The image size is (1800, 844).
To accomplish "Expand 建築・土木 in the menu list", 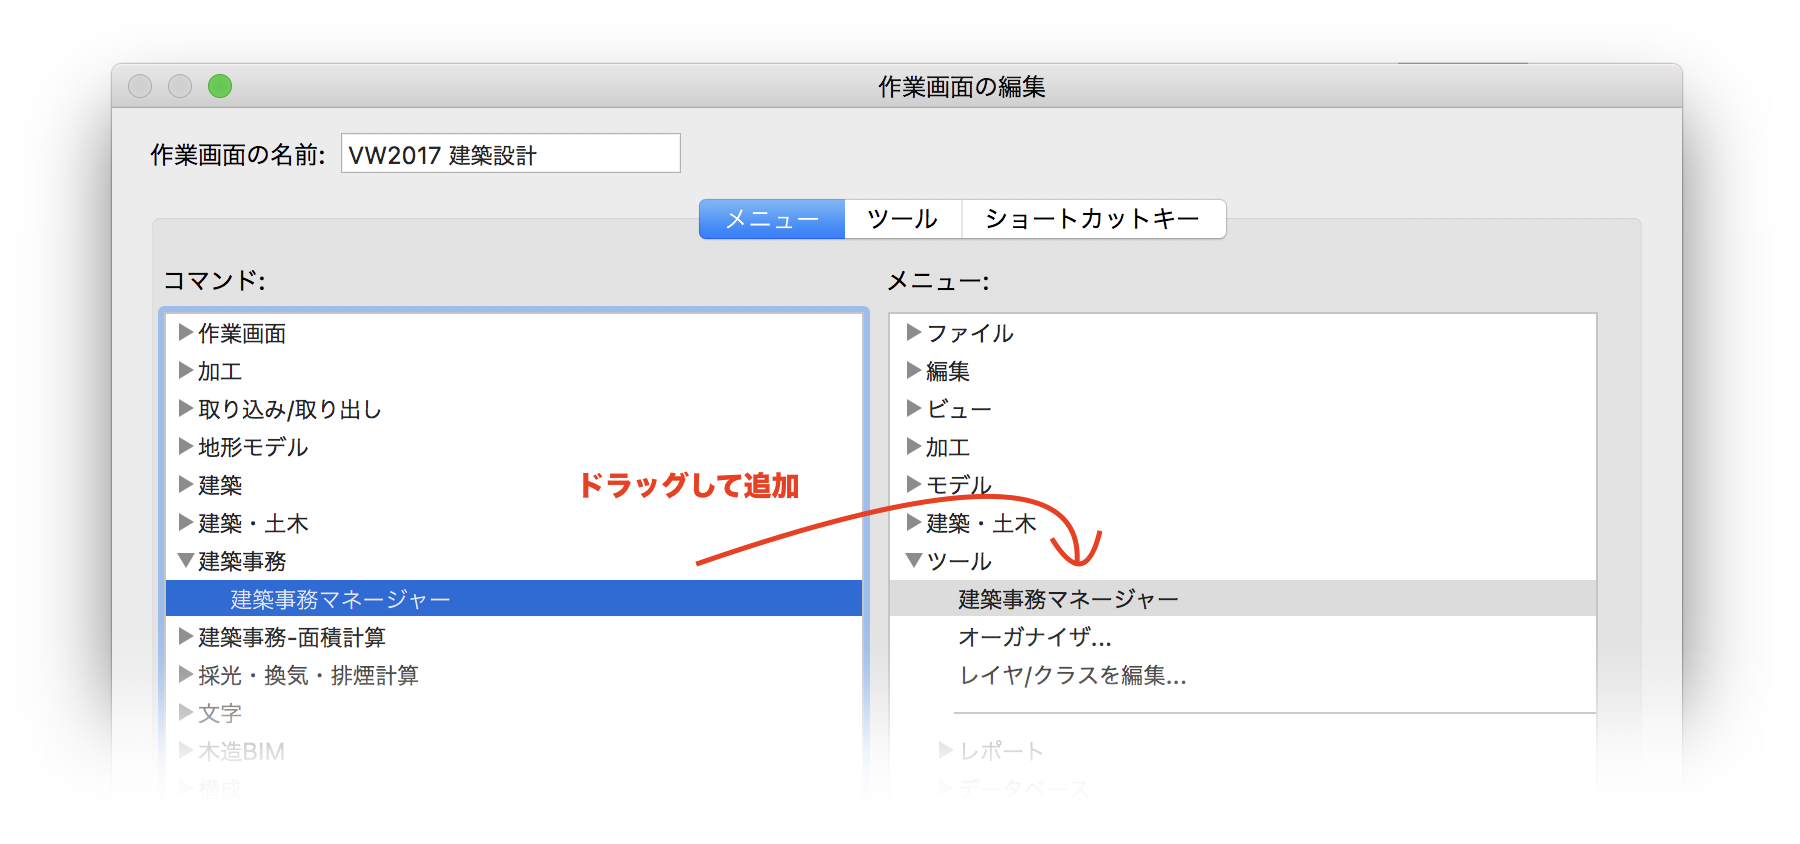I will click(x=913, y=522).
